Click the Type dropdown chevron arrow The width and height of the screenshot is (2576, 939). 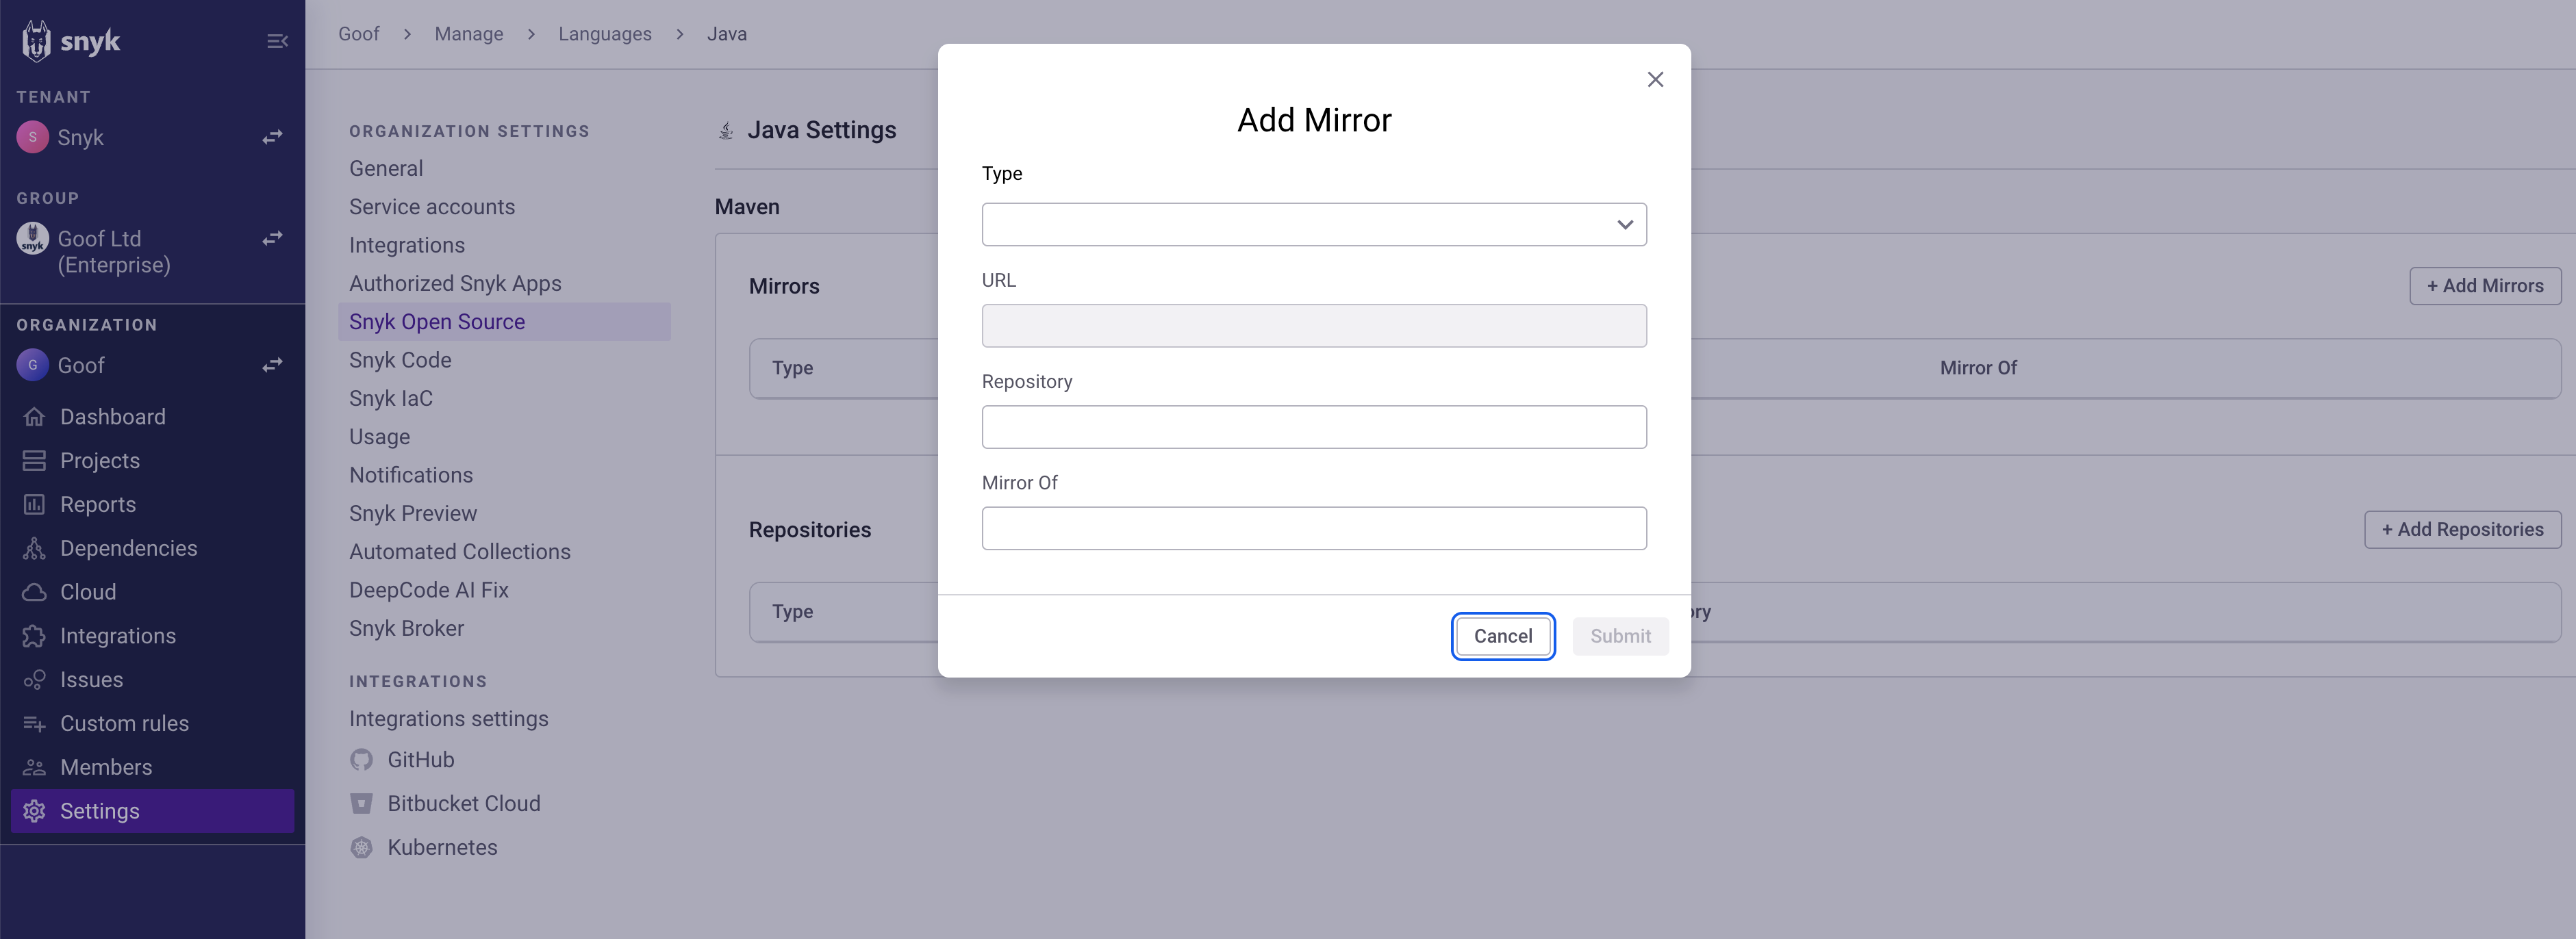[x=1624, y=225]
